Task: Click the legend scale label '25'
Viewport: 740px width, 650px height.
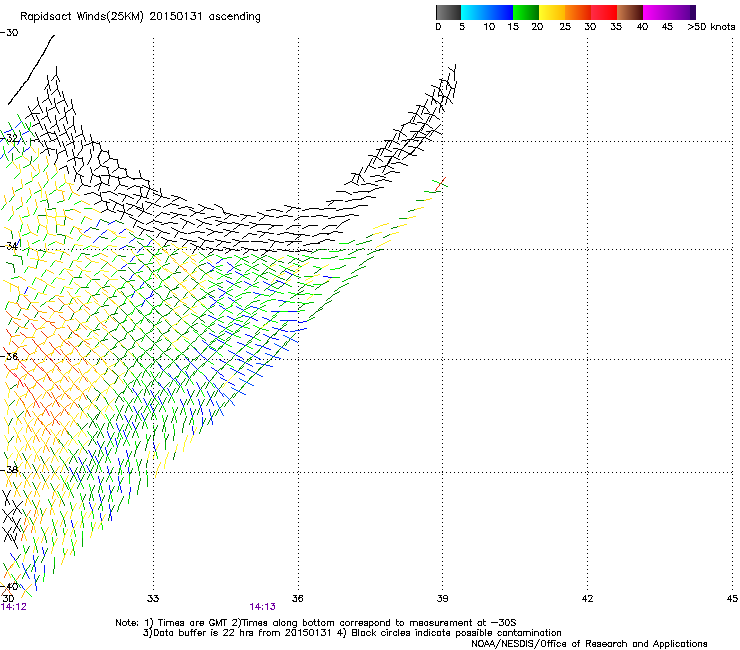Action: point(565,27)
